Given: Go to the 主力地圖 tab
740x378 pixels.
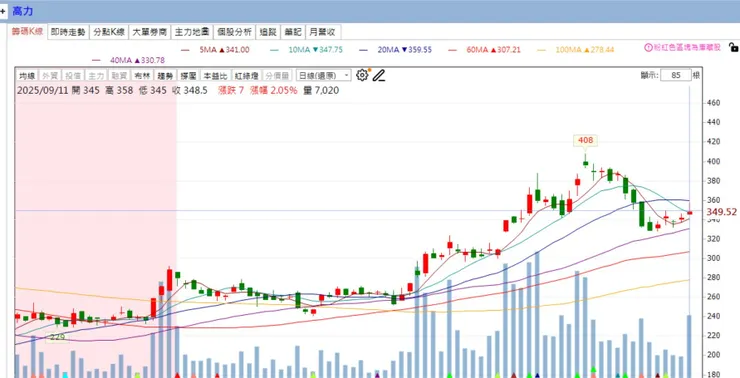Looking at the screenshot, I should pos(192,32).
